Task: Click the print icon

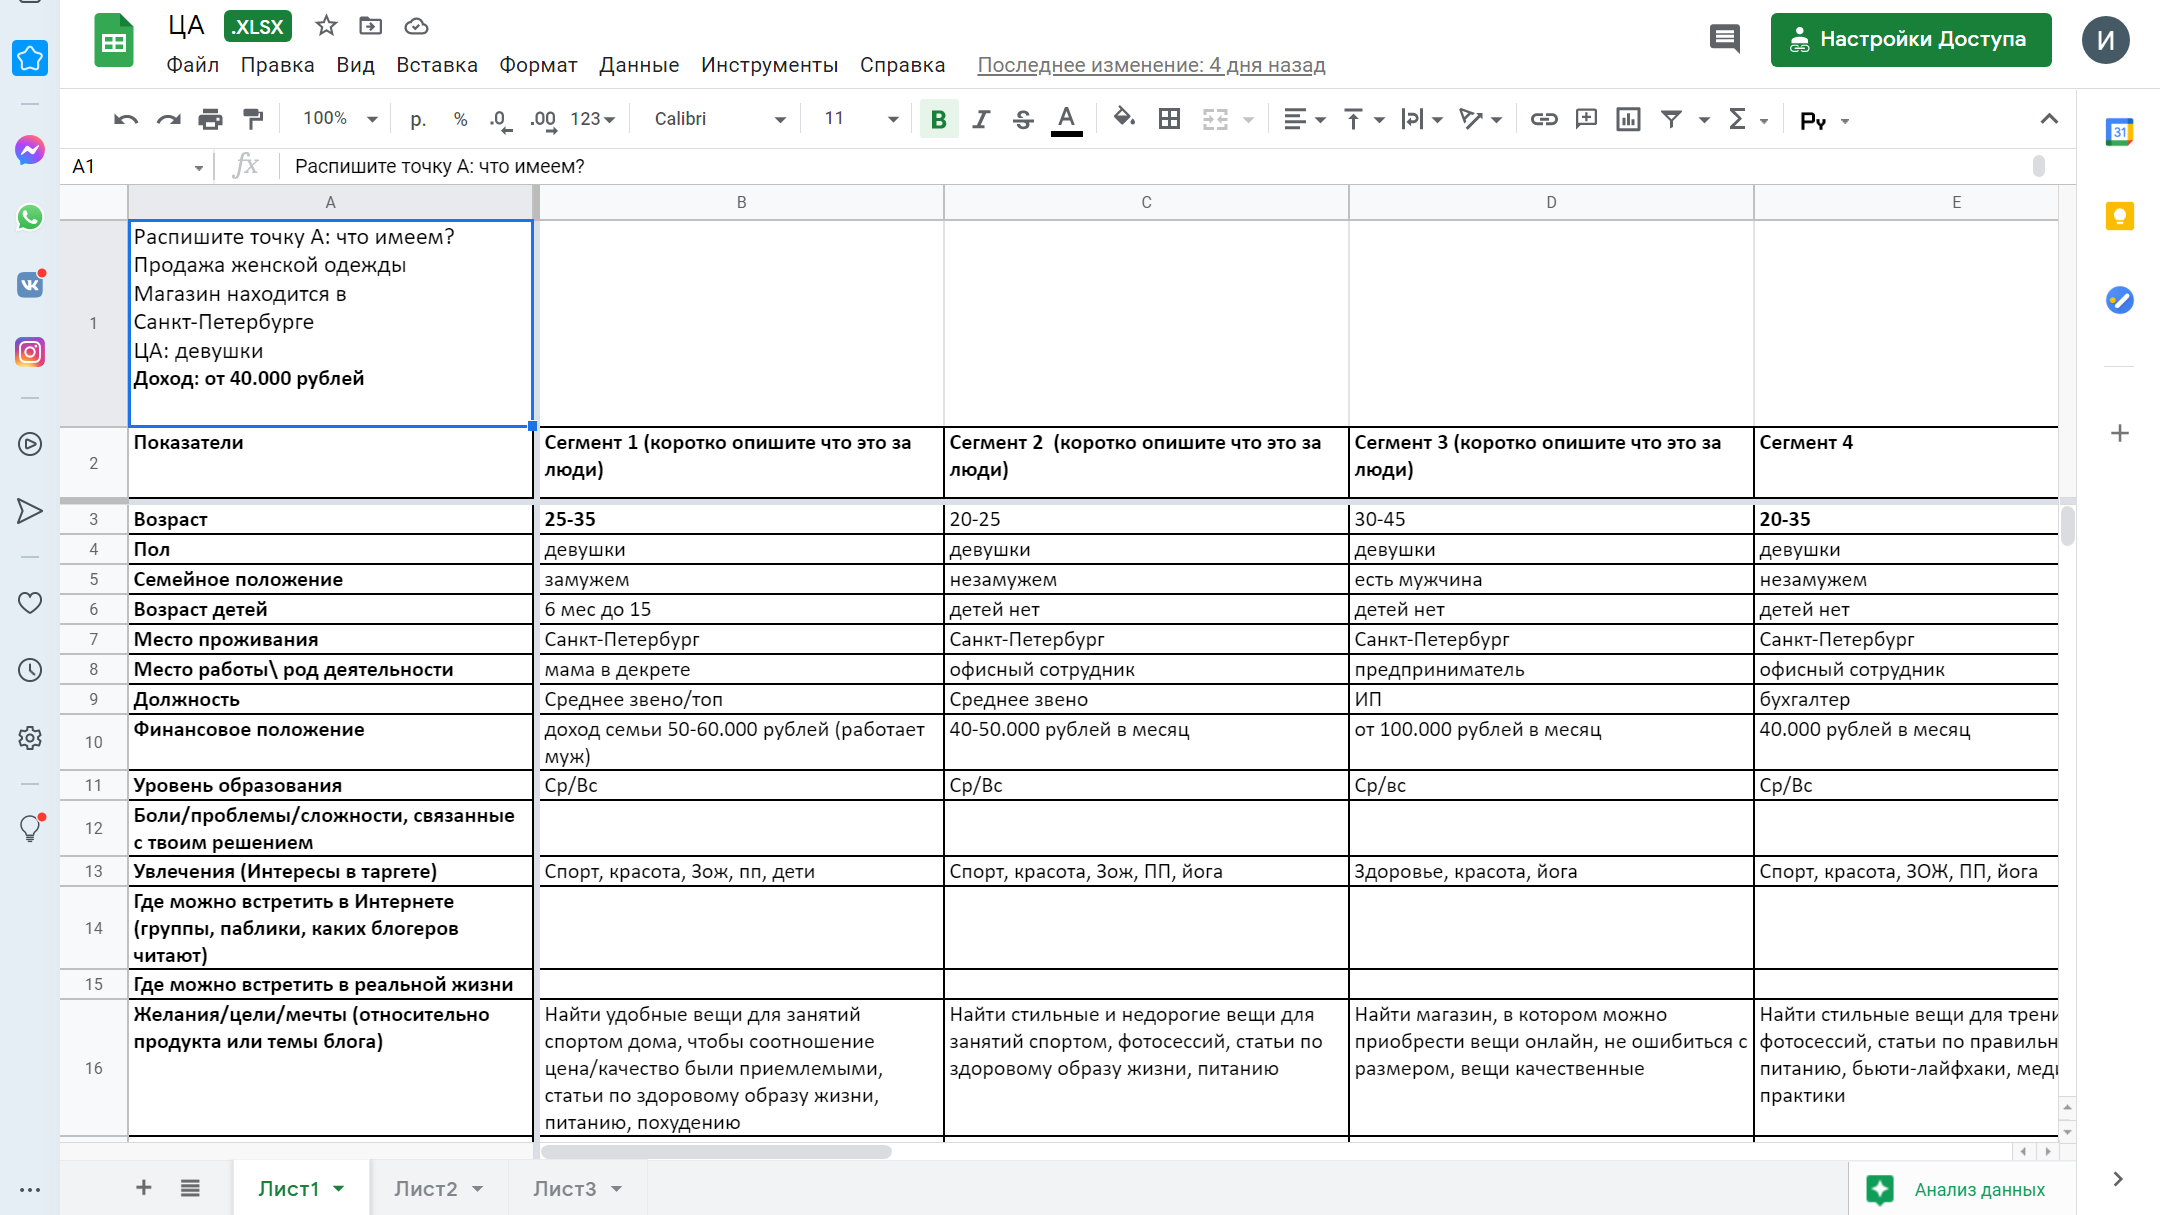Action: (210, 120)
